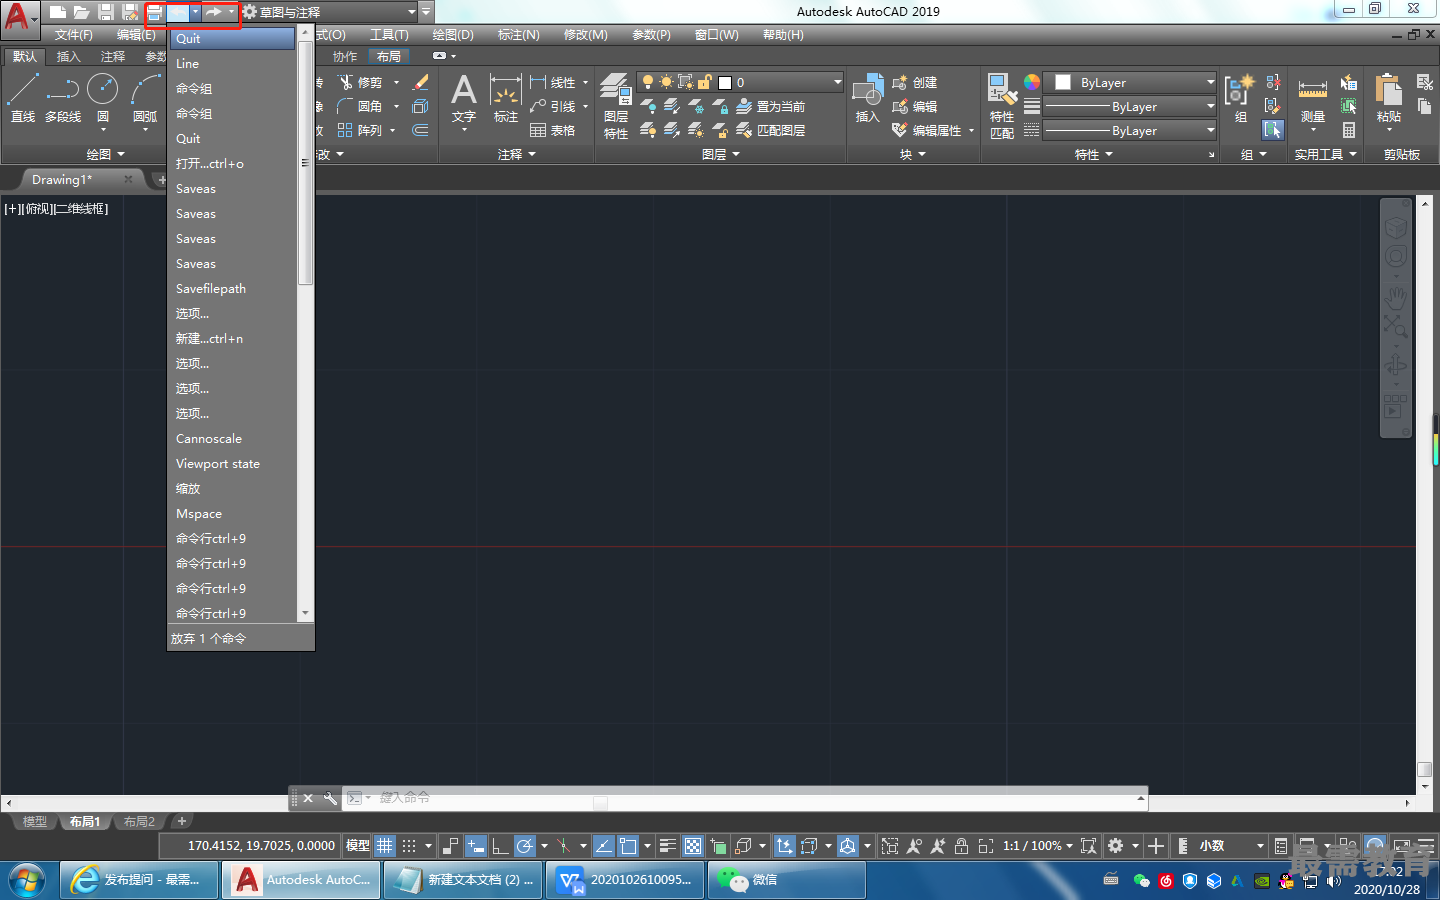Click the Redo arrow in quick access toolbar
This screenshot has height=900, width=1440.
pos(214,12)
